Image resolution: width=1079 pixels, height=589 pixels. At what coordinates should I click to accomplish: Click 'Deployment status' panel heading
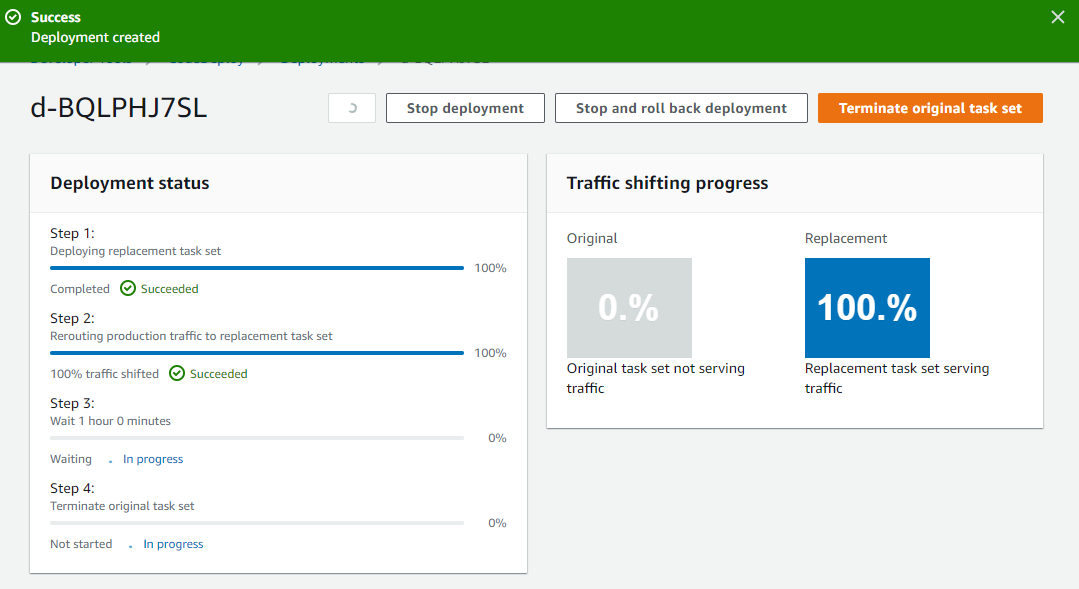pyautogui.click(x=129, y=183)
